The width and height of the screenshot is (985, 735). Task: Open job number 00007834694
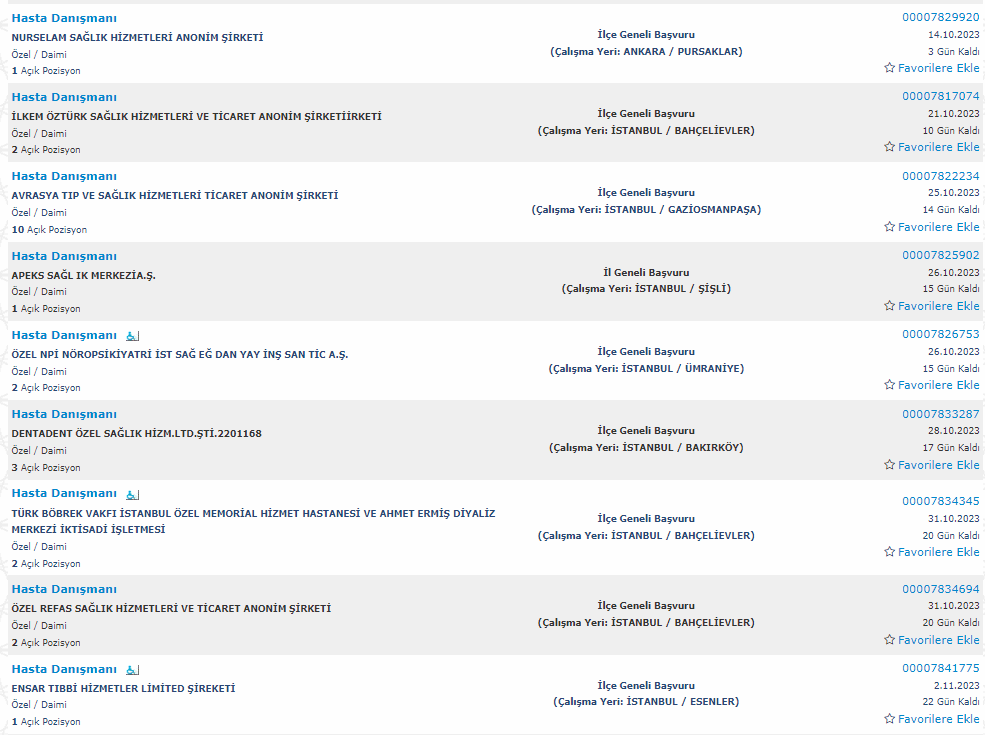940,589
